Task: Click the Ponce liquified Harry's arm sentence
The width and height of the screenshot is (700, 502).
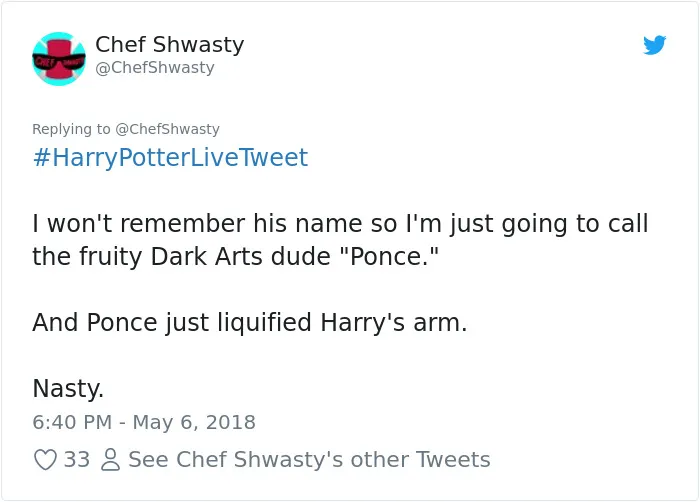Action: (x=250, y=322)
